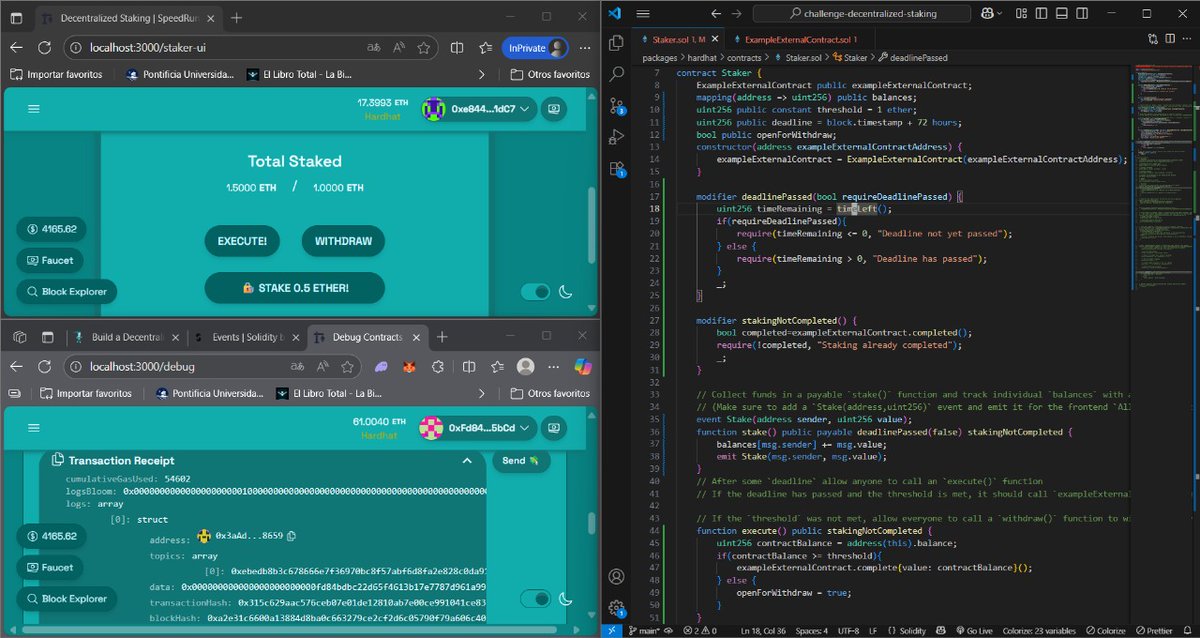The width and height of the screenshot is (1200, 638).
Task: Open the InPrivate profile button
Action: click(535, 47)
